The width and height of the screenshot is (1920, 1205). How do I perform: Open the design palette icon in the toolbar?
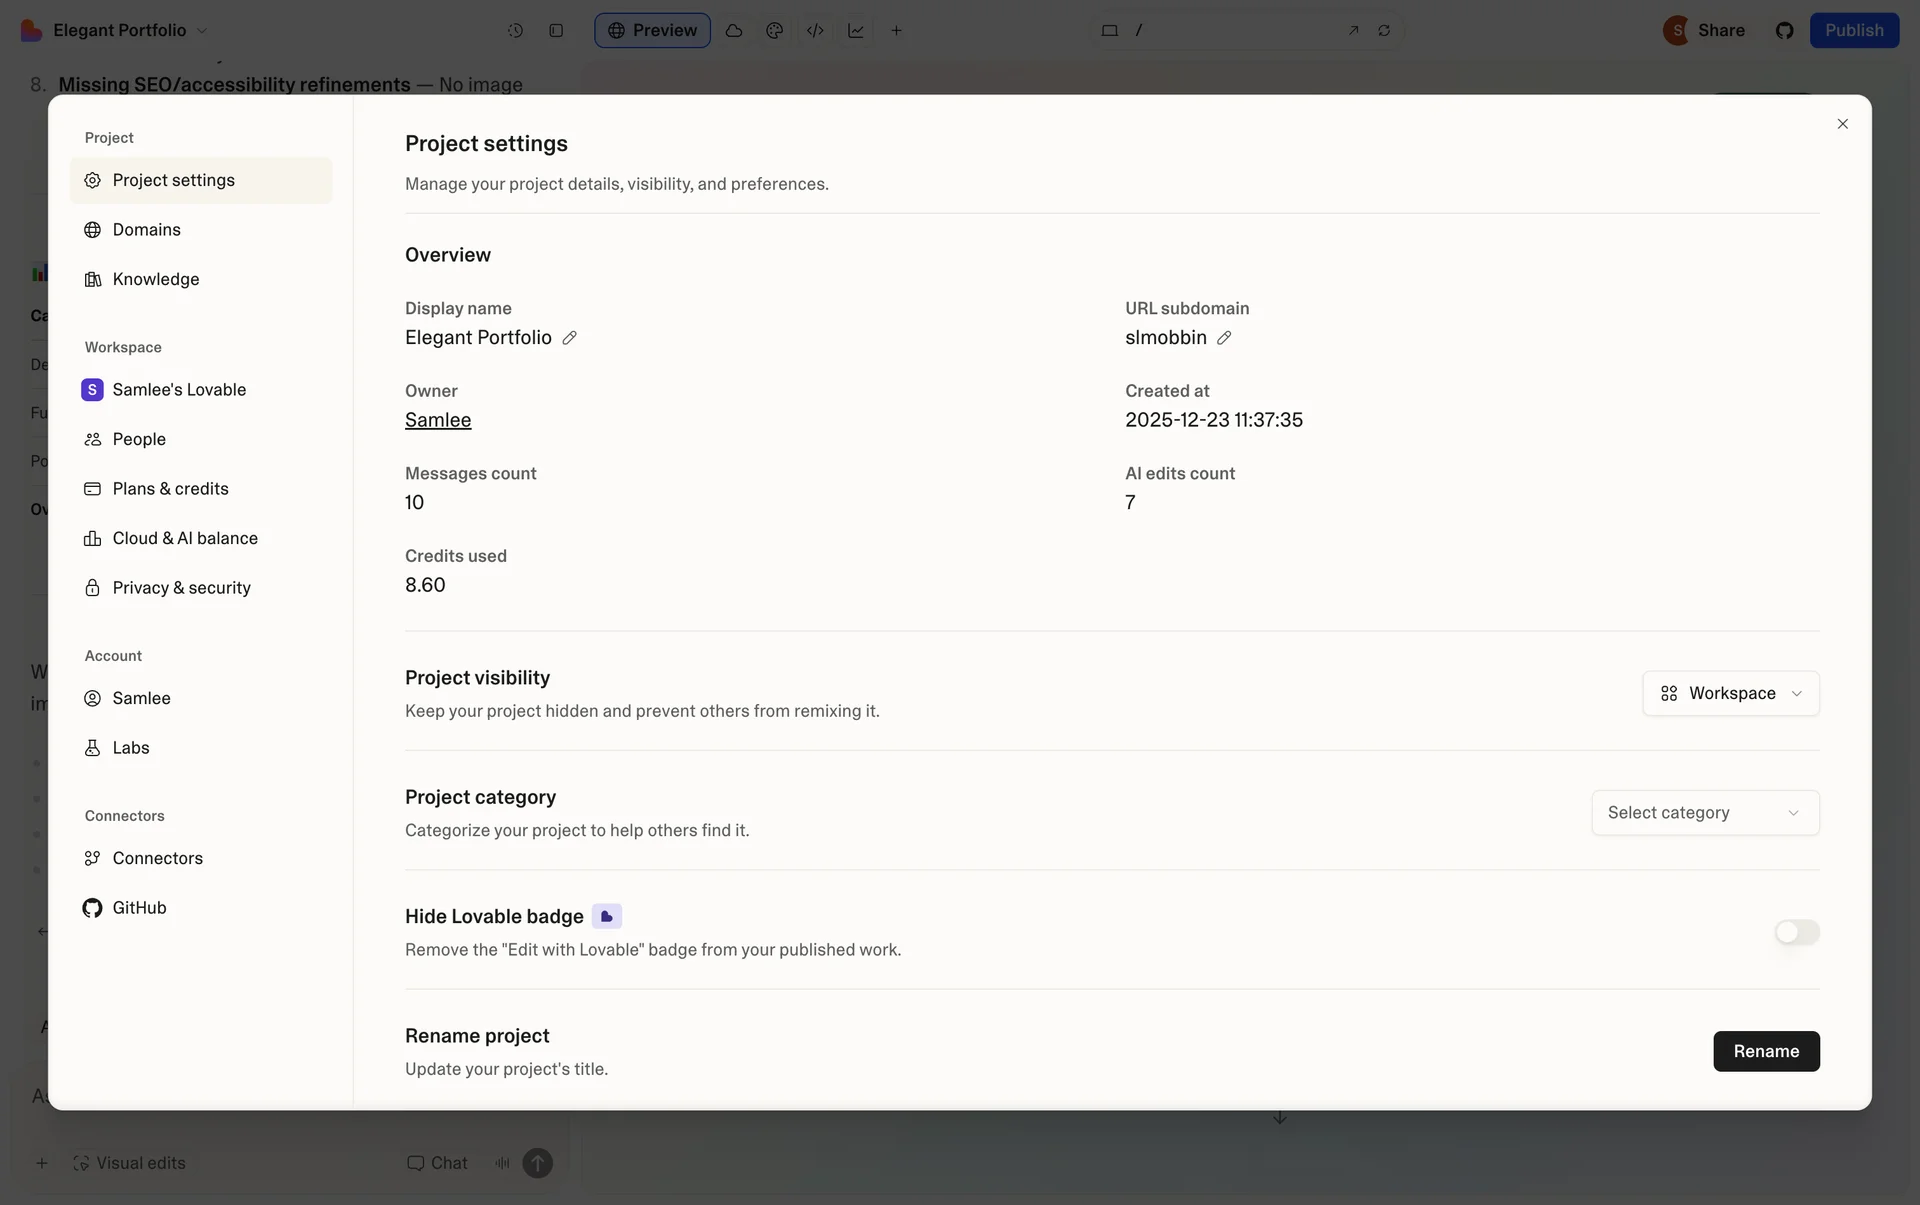[x=774, y=30]
